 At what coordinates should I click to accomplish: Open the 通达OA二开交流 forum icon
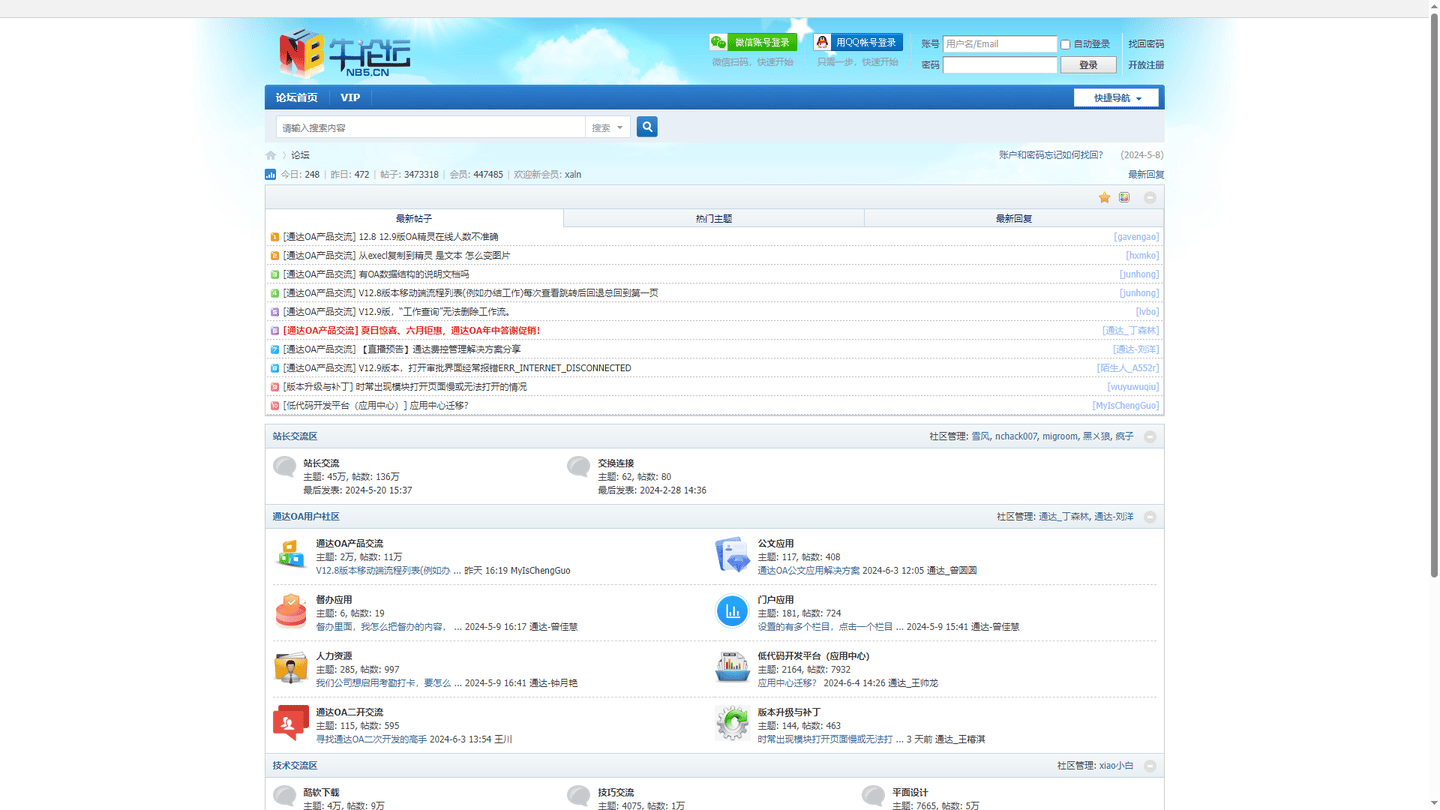click(291, 723)
